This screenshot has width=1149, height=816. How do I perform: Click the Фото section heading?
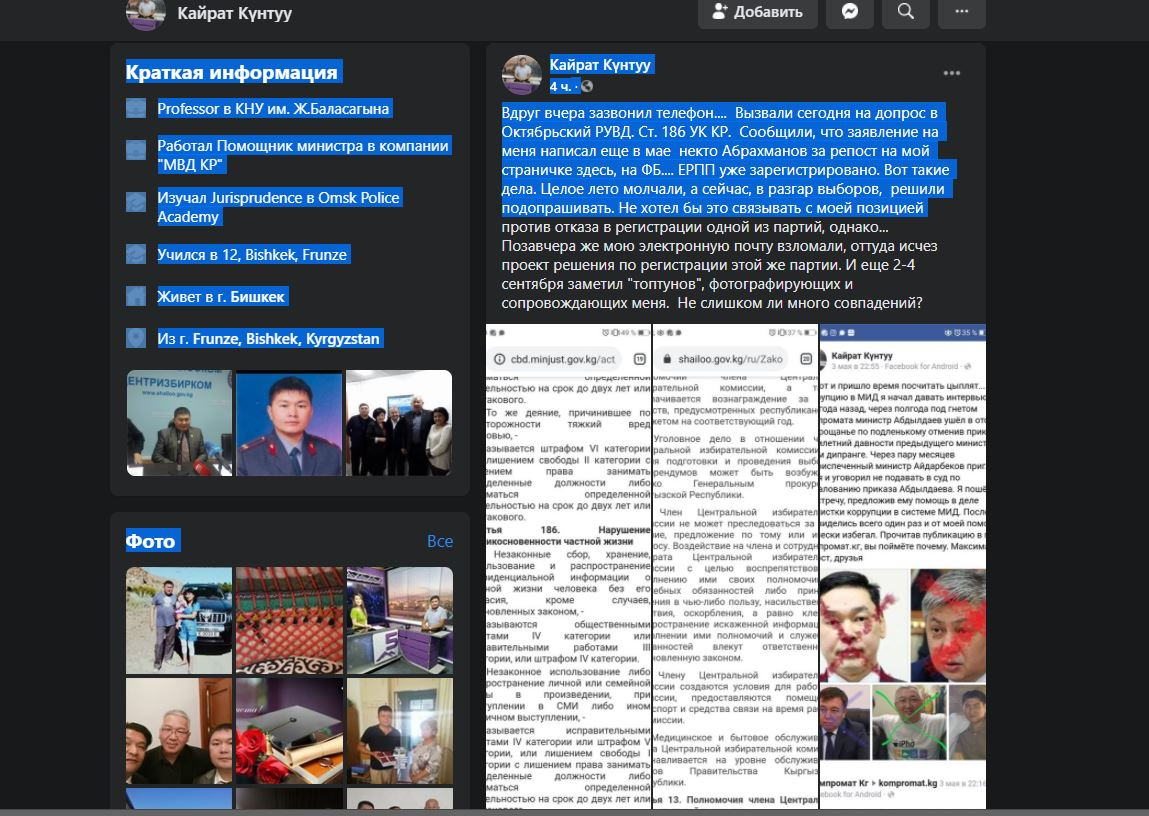150,541
